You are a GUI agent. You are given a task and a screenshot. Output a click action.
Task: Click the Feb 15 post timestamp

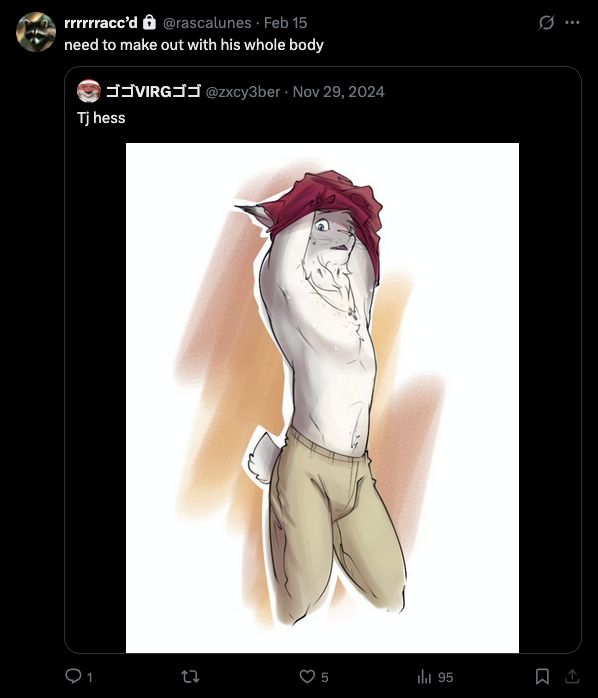point(285,23)
